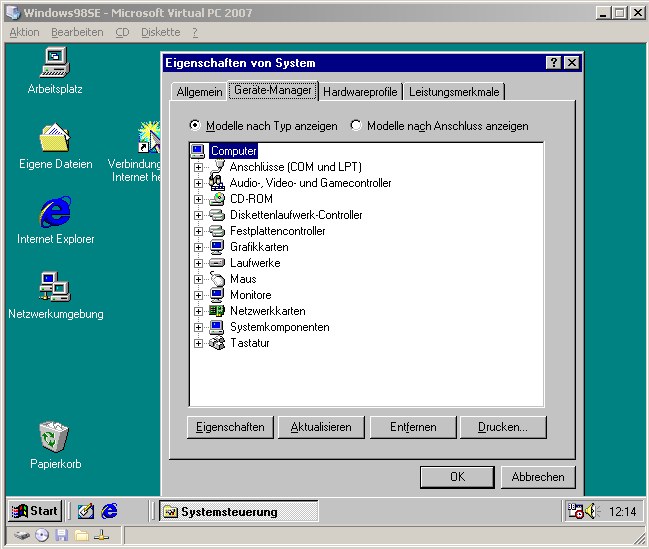The height and width of the screenshot is (549, 649).
Task: Expand the CD-ROM tree node
Action: (x=198, y=200)
